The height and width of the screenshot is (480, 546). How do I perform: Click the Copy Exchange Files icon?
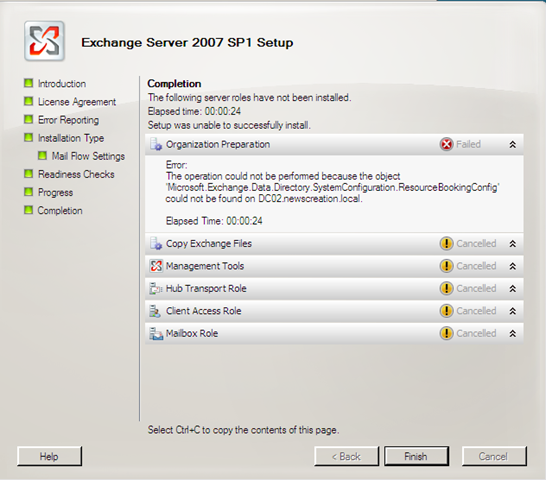coord(156,243)
